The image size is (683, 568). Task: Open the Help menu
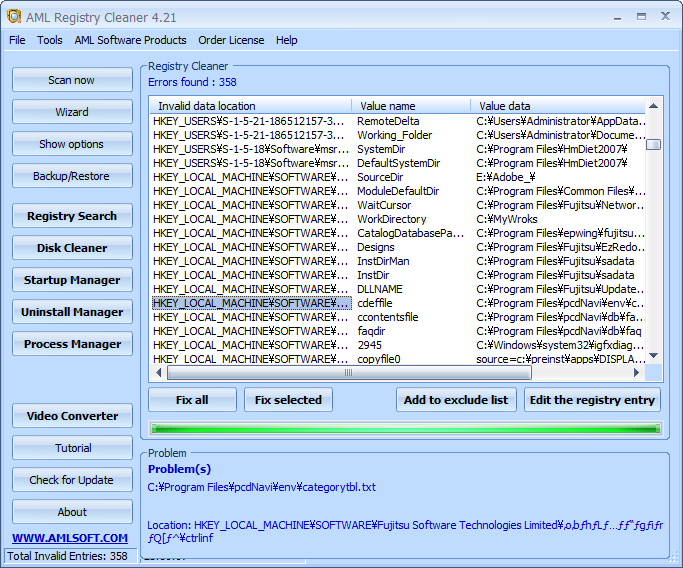(x=287, y=40)
